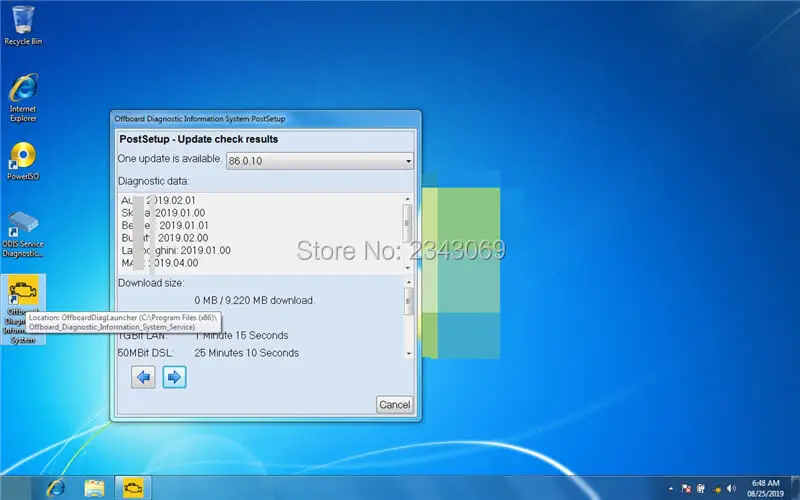Open the clock showing 6:48 AM
Image resolution: width=800 pixels, height=500 pixels.
[x=765, y=488]
